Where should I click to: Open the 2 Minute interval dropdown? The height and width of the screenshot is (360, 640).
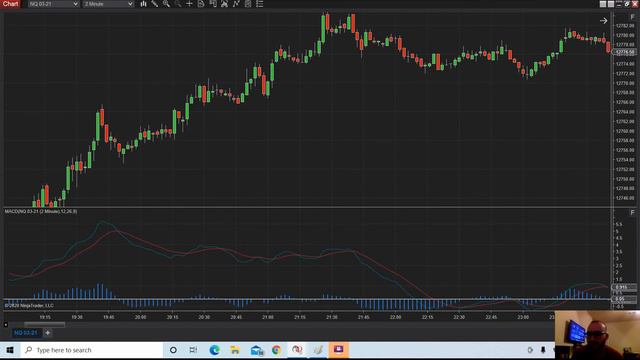pyautogui.click(x=109, y=4)
